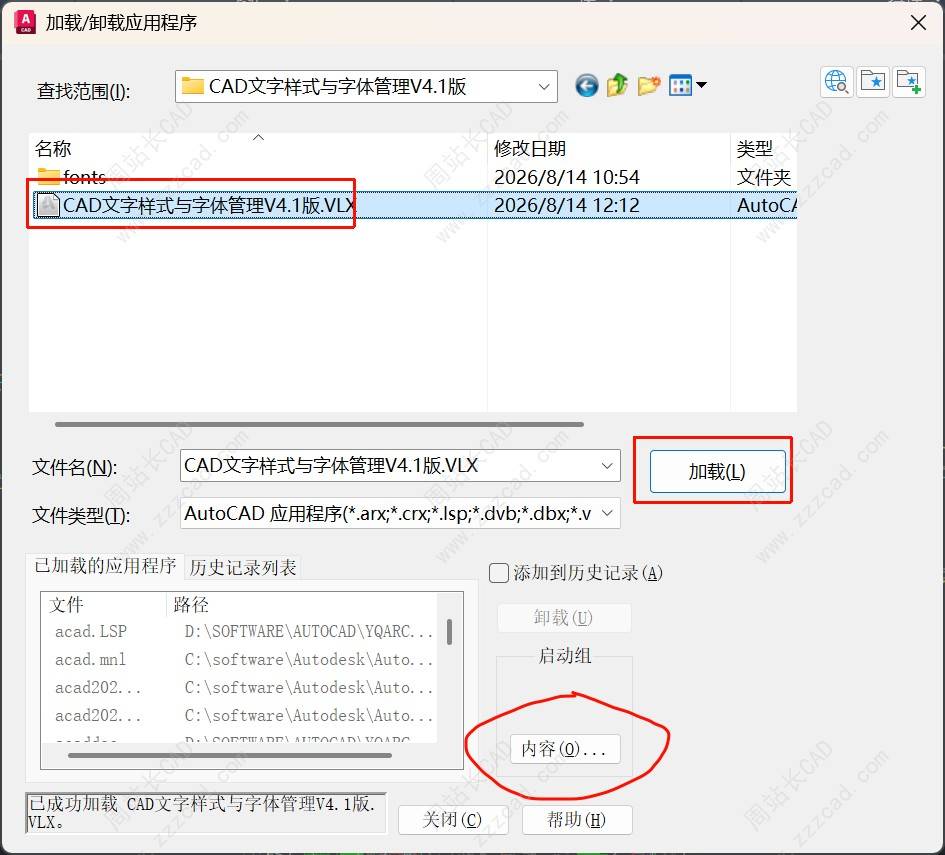Viewport: 945px width, 855px height.
Task: Click the loaded applications vertical scrollbar
Action: coord(450,632)
